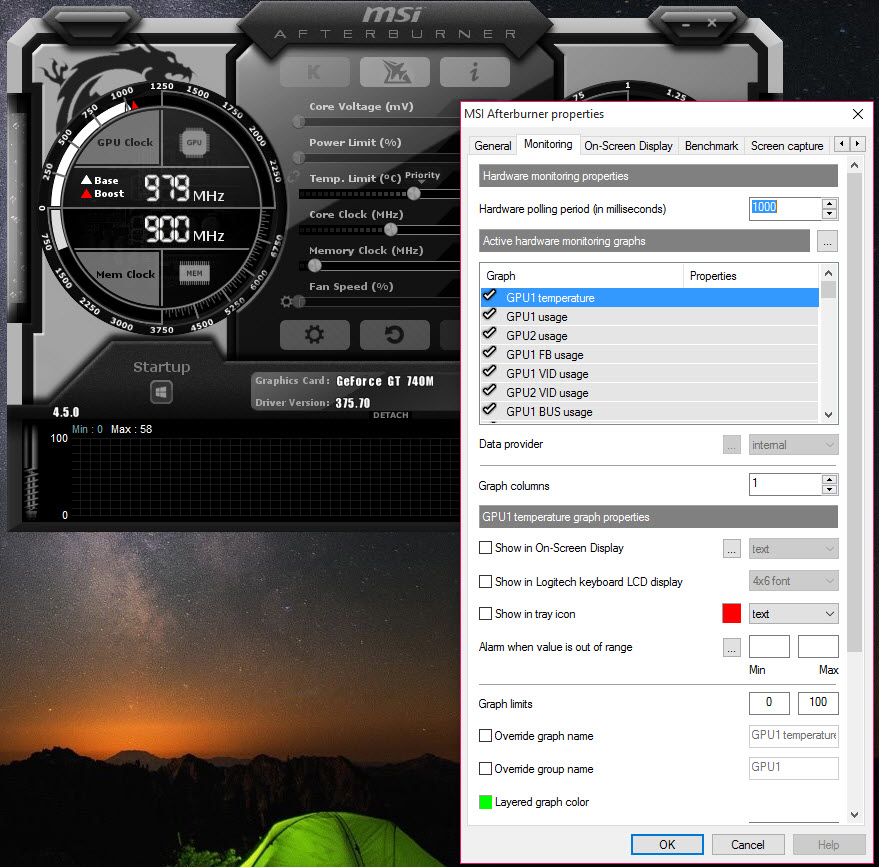Image resolution: width=879 pixels, height=867 pixels.
Task: Click the red tray icon color swatch
Action: [x=732, y=614]
